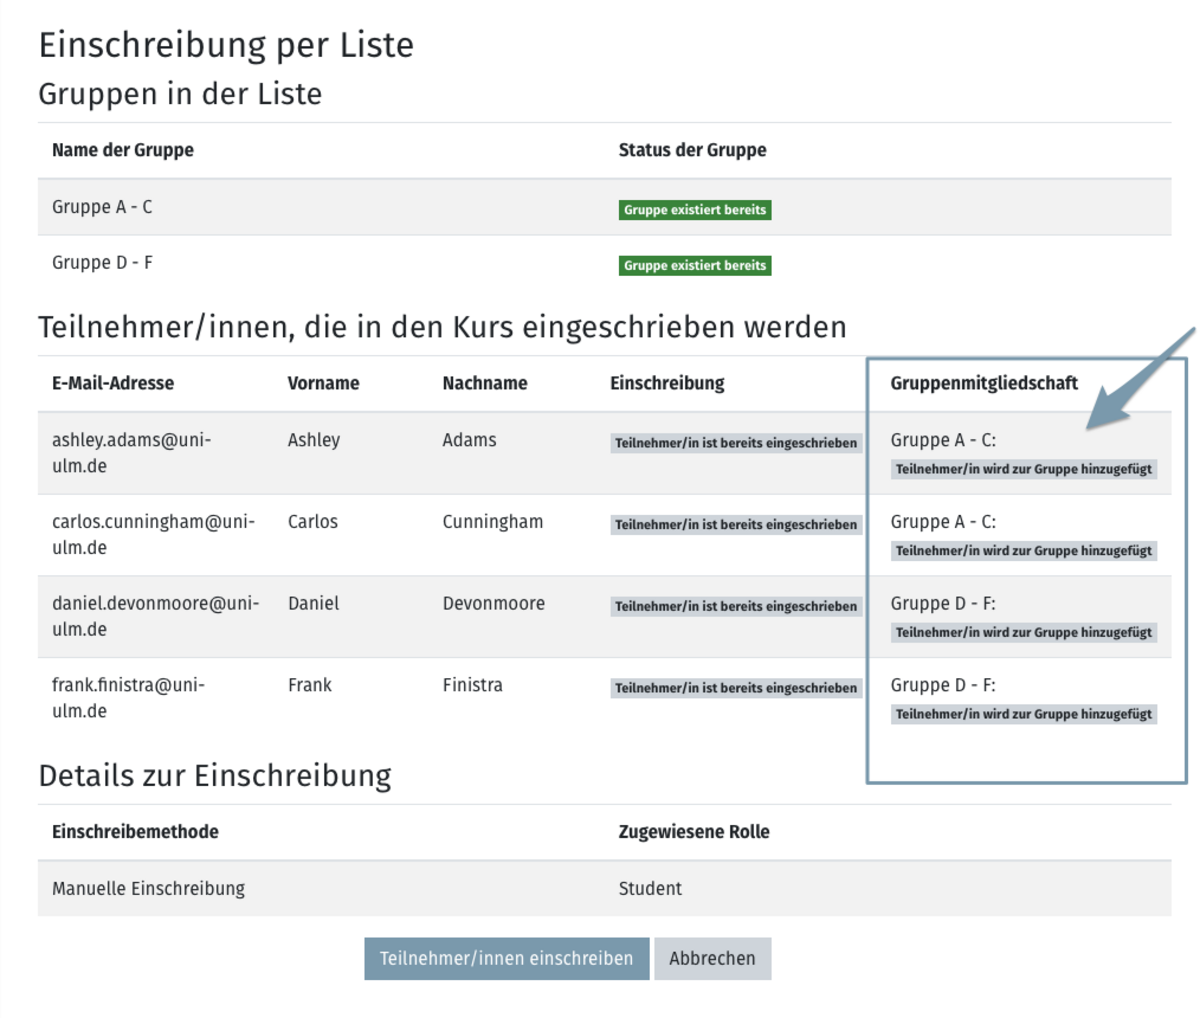This screenshot has width=1200, height=1018.
Task: Click Gruppe A - C label in Ashley's row
Action: (x=943, y=440)
